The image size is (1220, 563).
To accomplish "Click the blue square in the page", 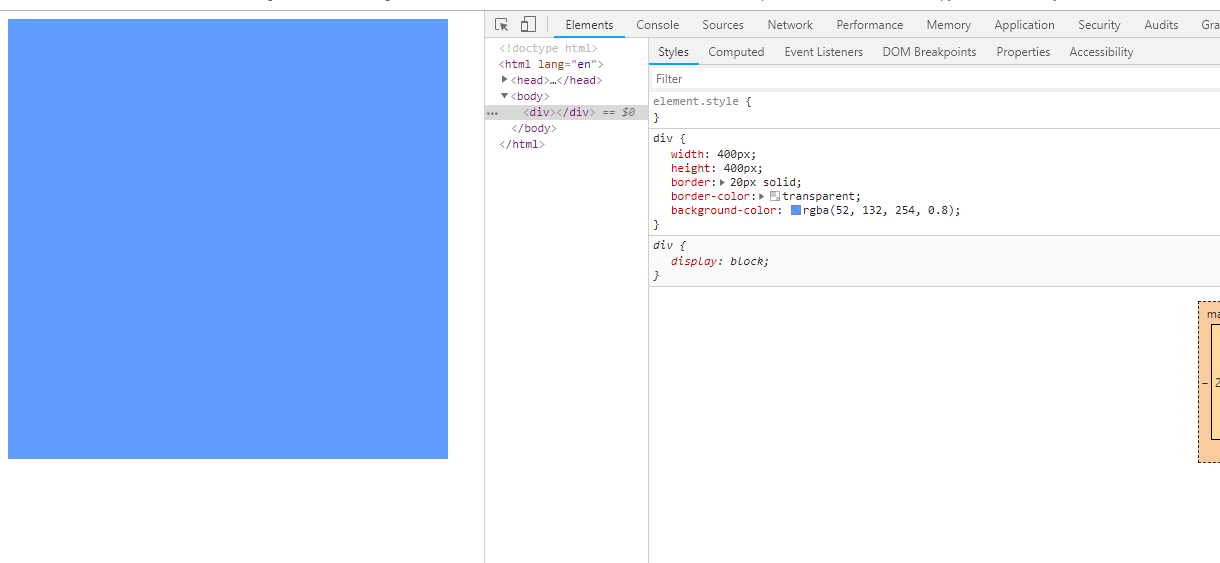I will tap(228, 239).
